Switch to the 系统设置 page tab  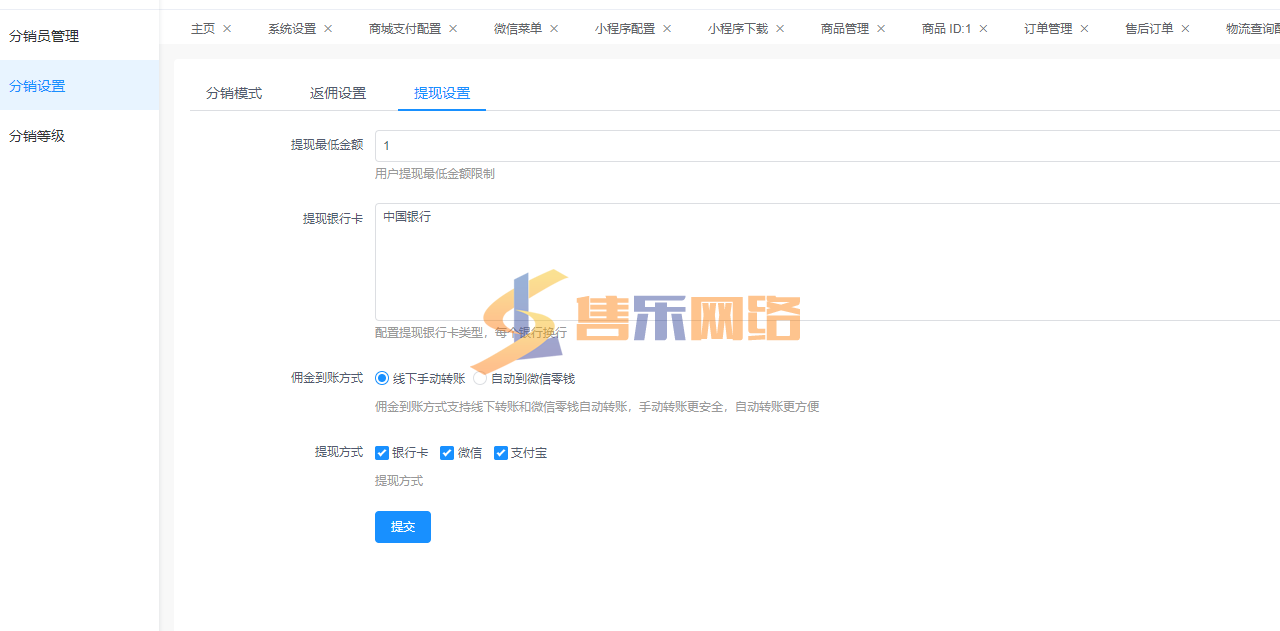point(292,29)
